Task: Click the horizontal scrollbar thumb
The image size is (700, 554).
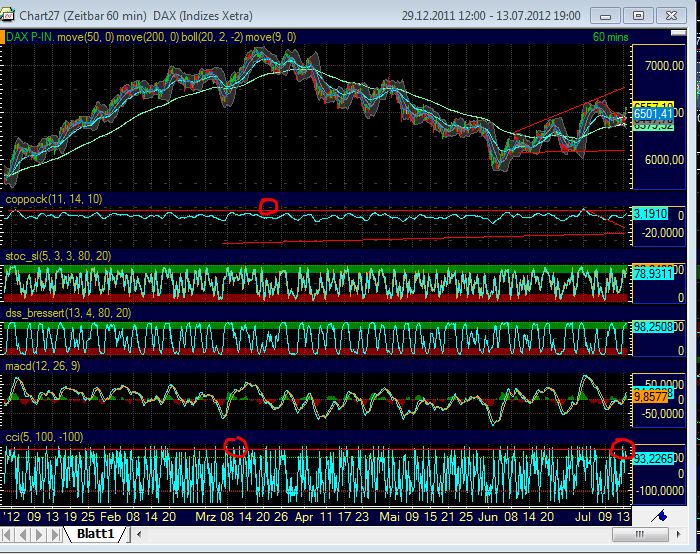Action: coord(640,534)
